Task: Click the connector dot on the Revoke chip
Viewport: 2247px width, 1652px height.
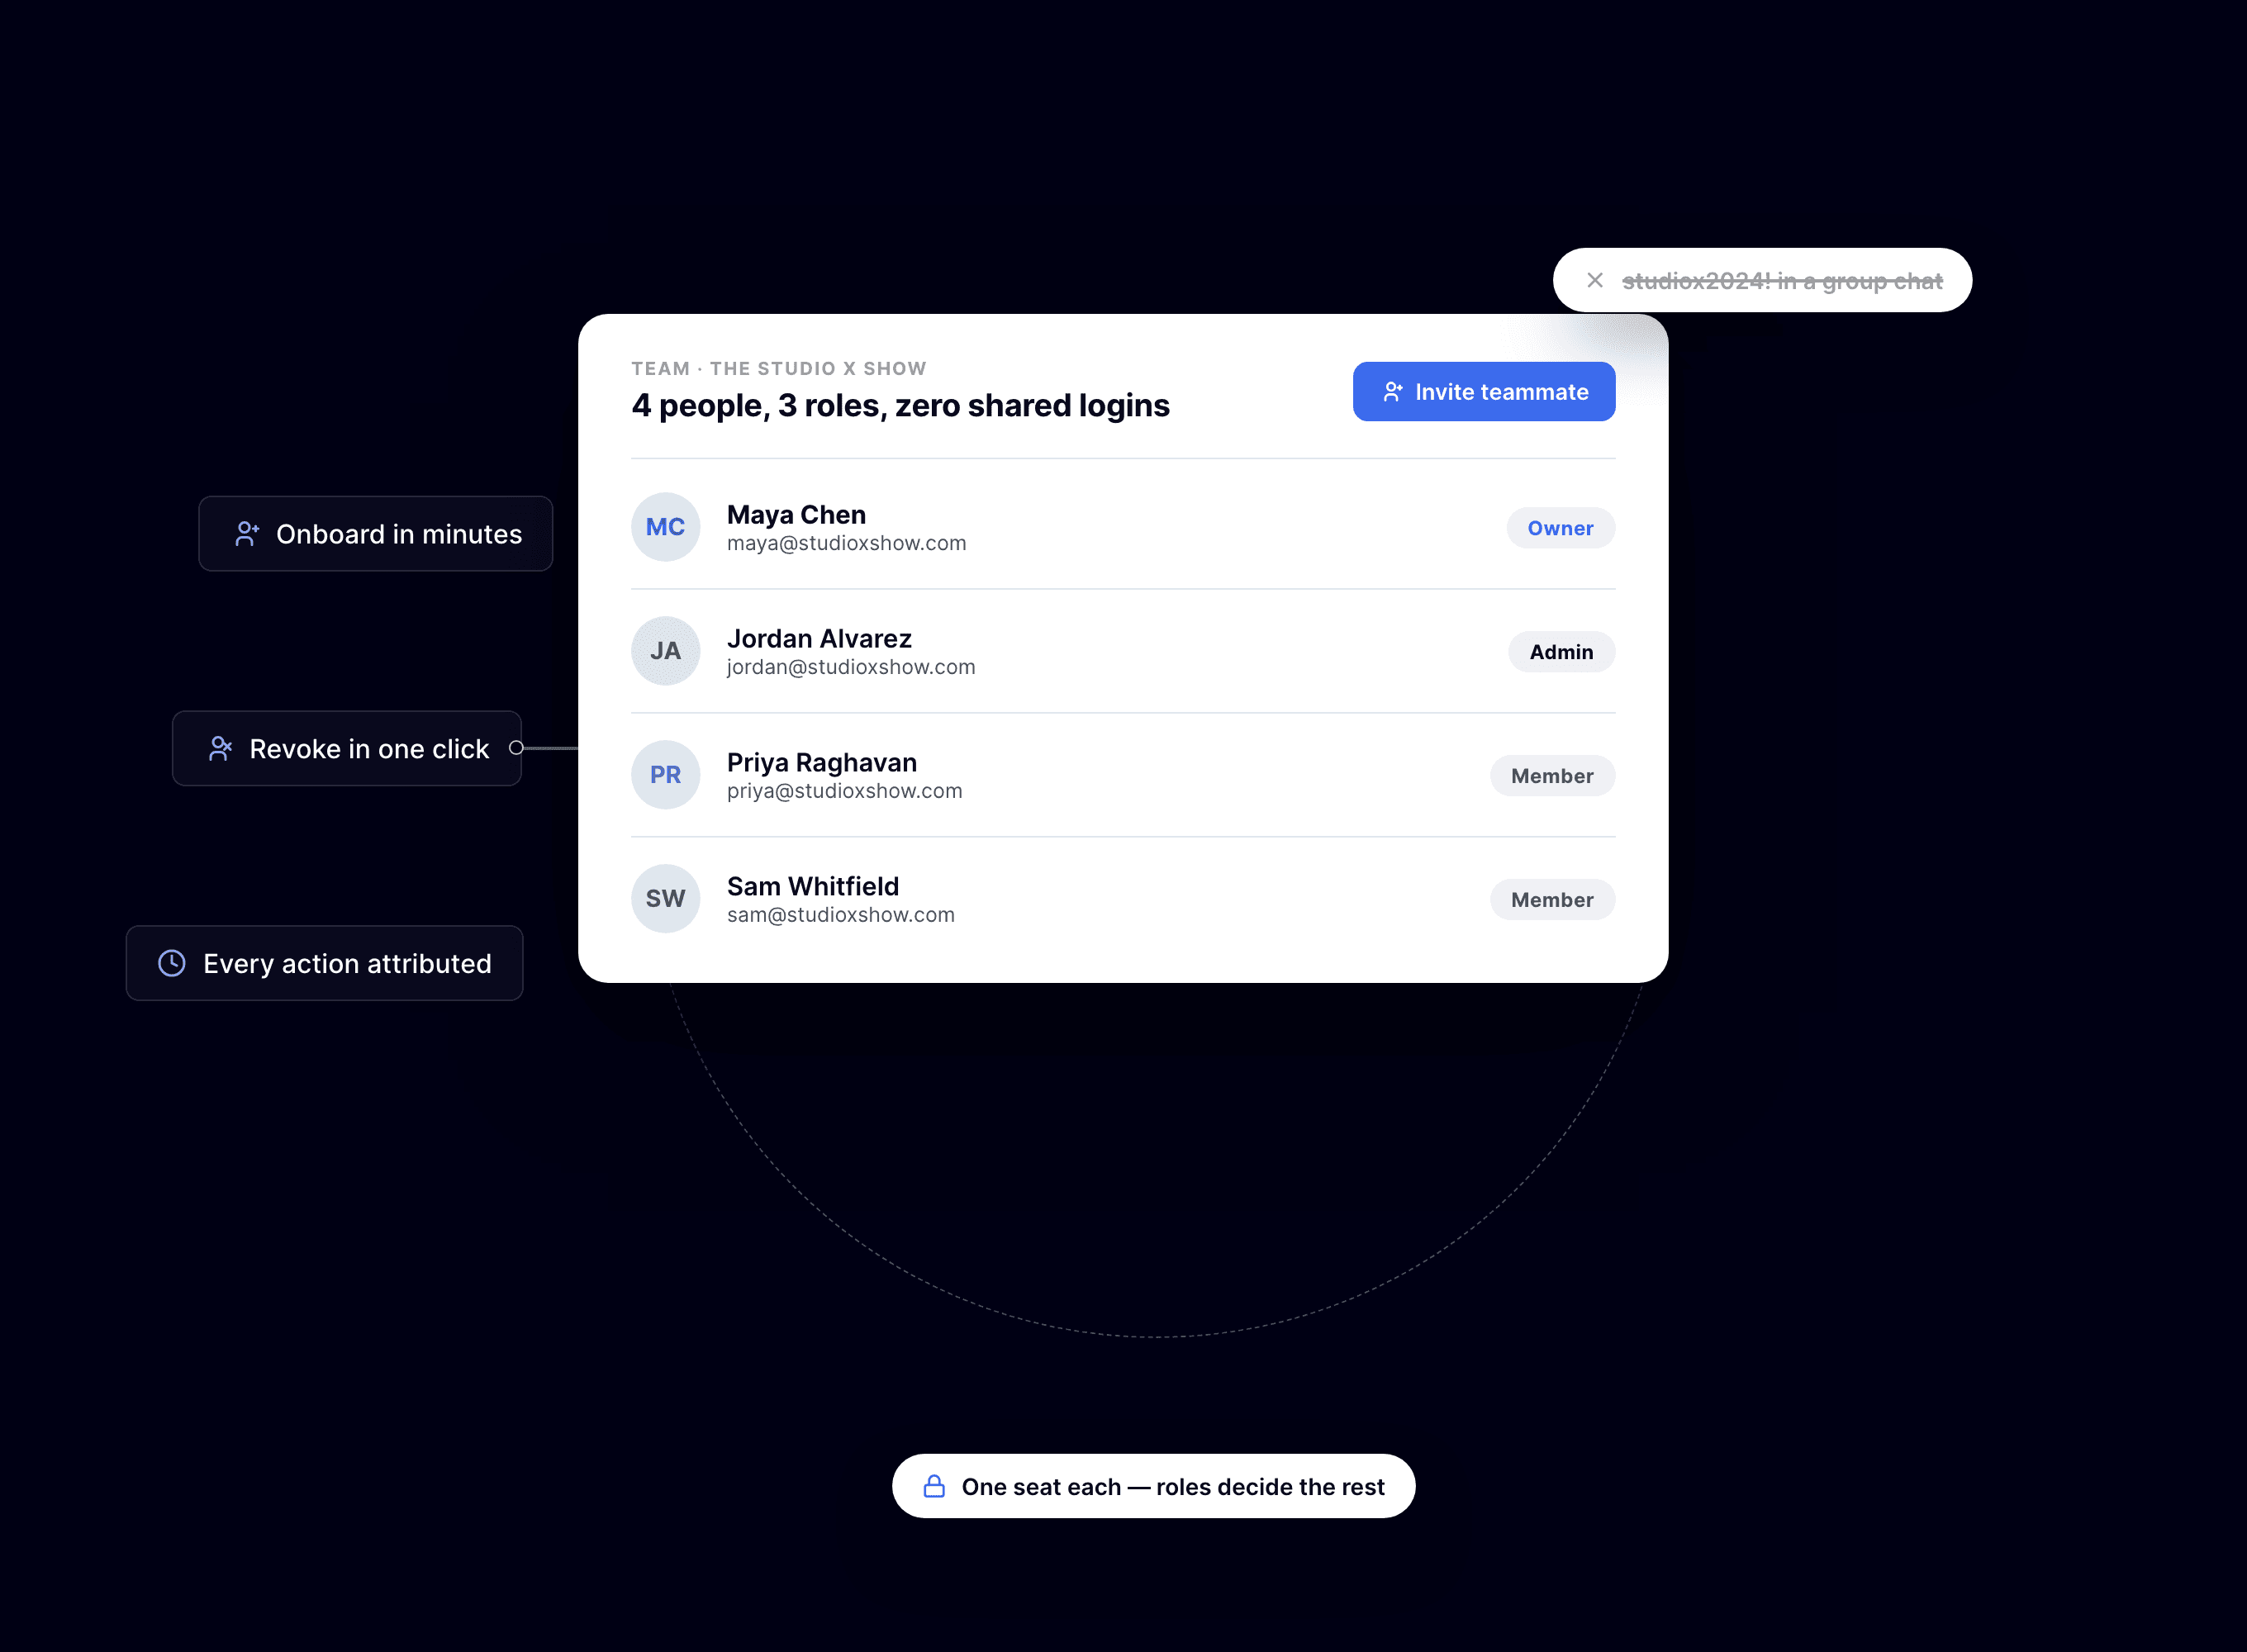Action: click(516, 747)
